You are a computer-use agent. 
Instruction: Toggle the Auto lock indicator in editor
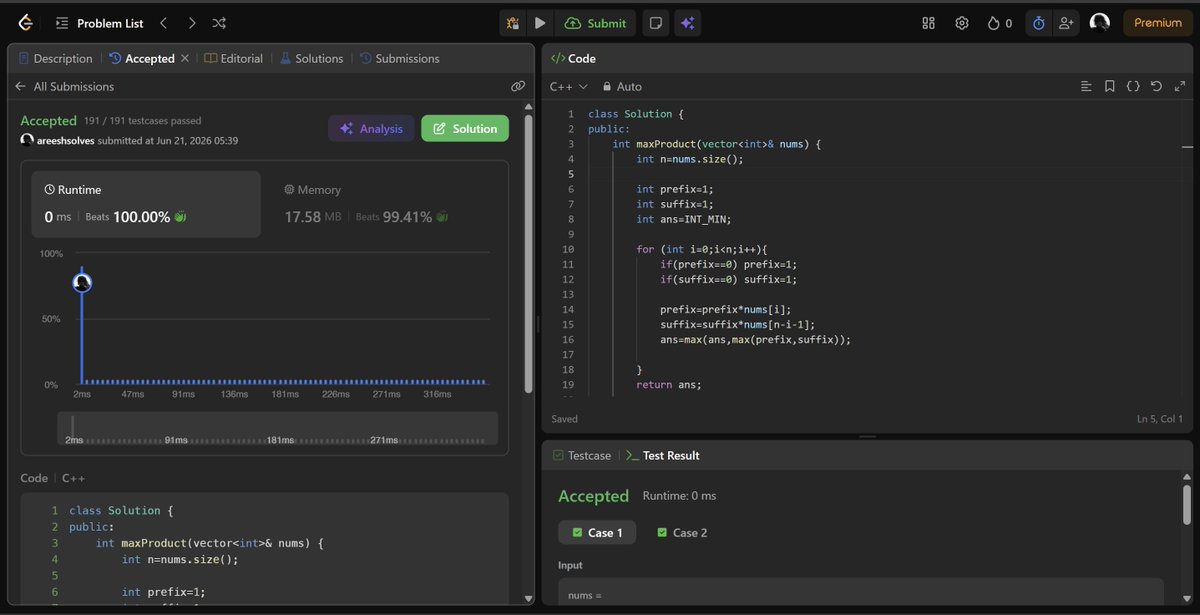(622, 87)
